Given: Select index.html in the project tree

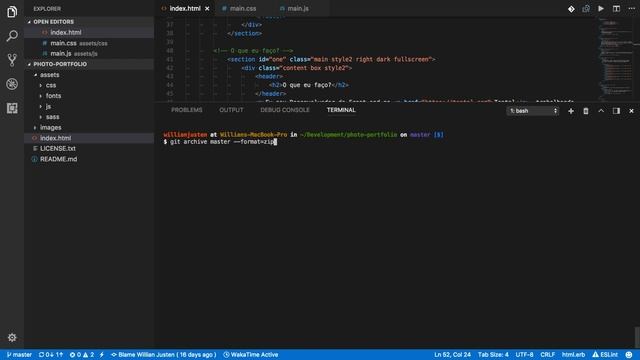Looking at the screenshot, I should point(89,138).
